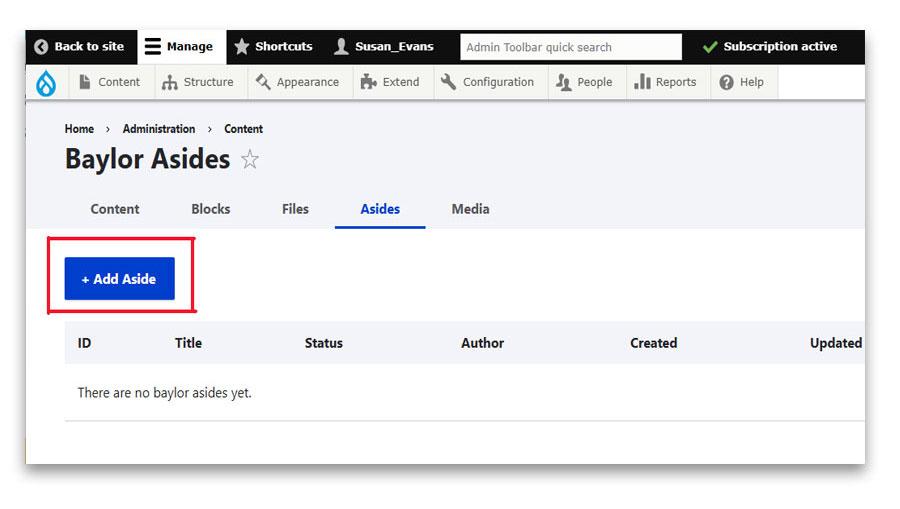900x509 pixels.
Task: Click the People users icon
Action: tap(564, 83)
